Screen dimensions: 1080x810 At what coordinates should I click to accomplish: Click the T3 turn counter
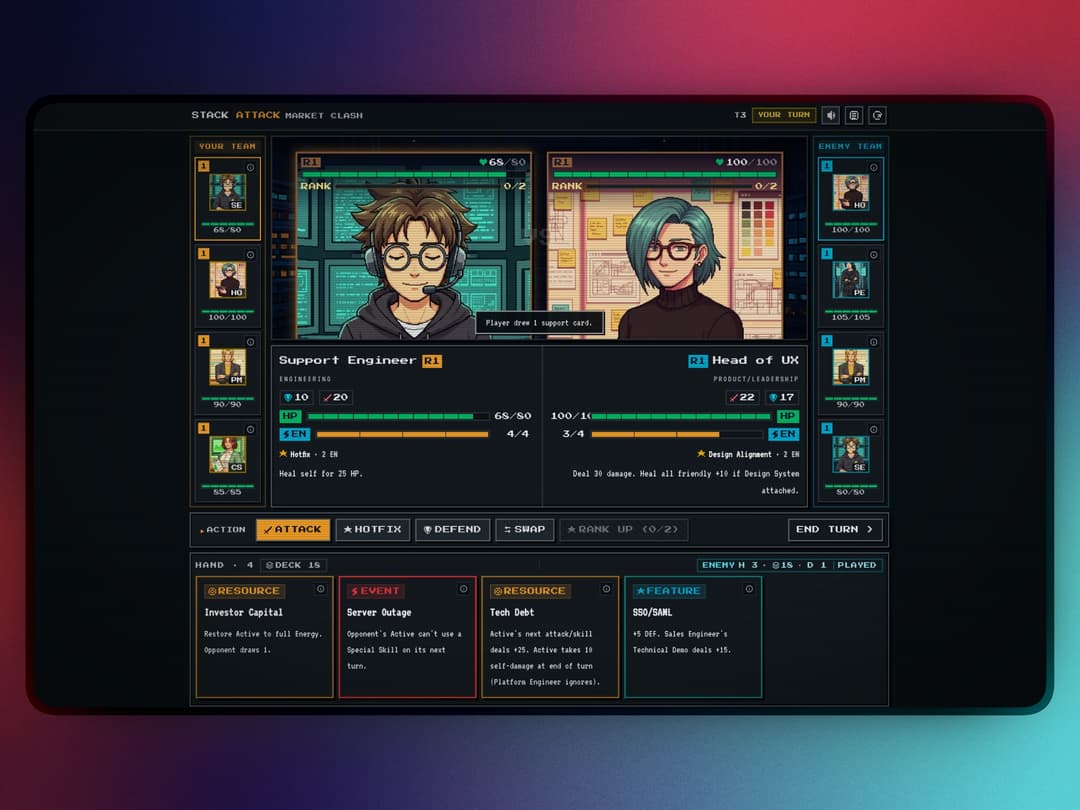(x=740, y=115)
